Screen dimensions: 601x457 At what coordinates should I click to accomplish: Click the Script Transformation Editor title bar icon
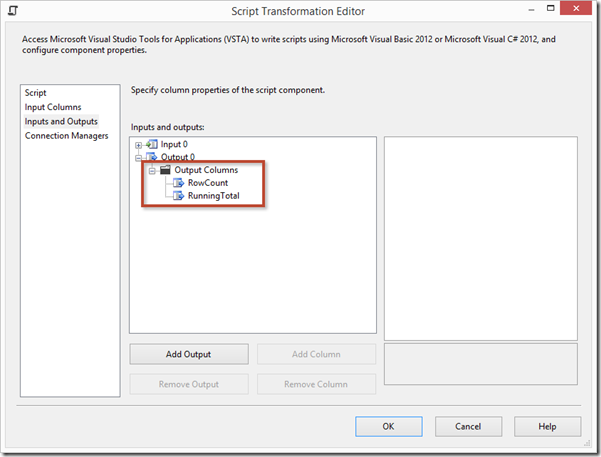tap(13, 10)
